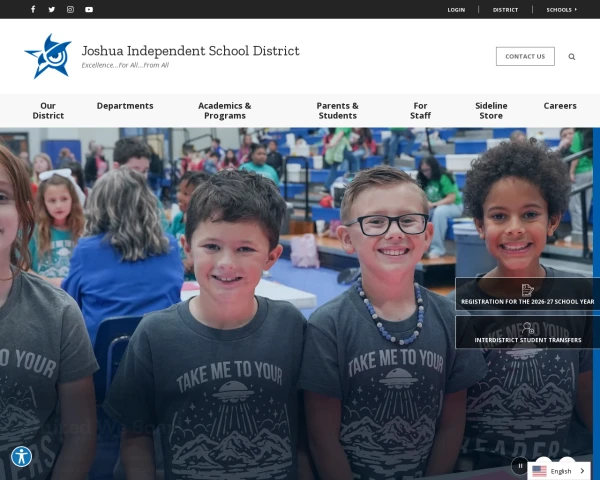The width and height of the screenshot is (600, 480).
Task: Open the For Staff menu
Action: click(x=420, y=111)
